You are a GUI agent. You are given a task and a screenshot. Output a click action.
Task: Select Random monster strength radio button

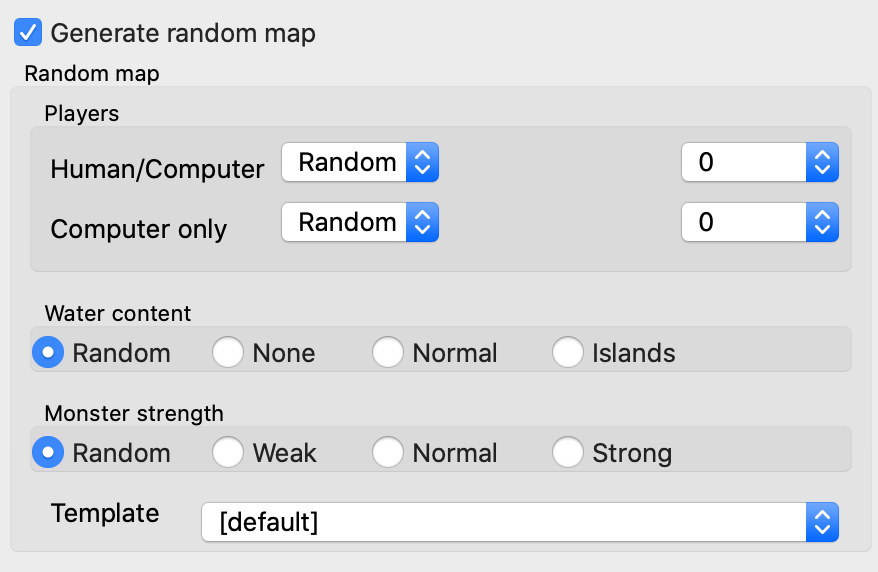point(48,453)
